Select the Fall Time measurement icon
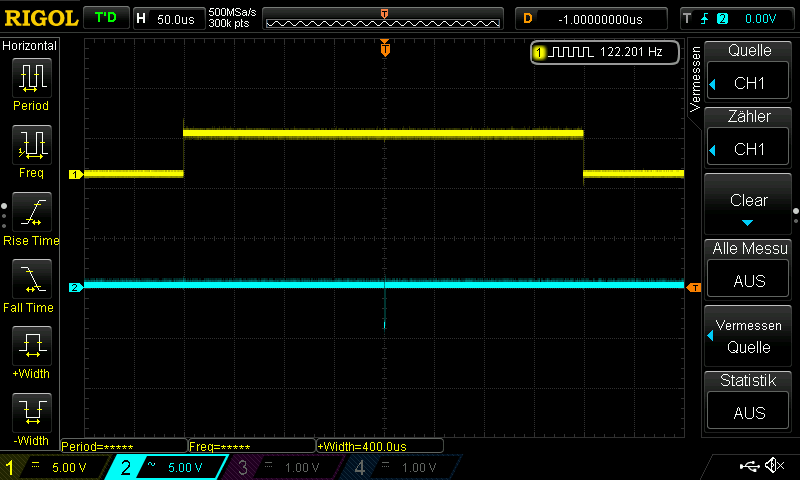 tap(32, 279)
